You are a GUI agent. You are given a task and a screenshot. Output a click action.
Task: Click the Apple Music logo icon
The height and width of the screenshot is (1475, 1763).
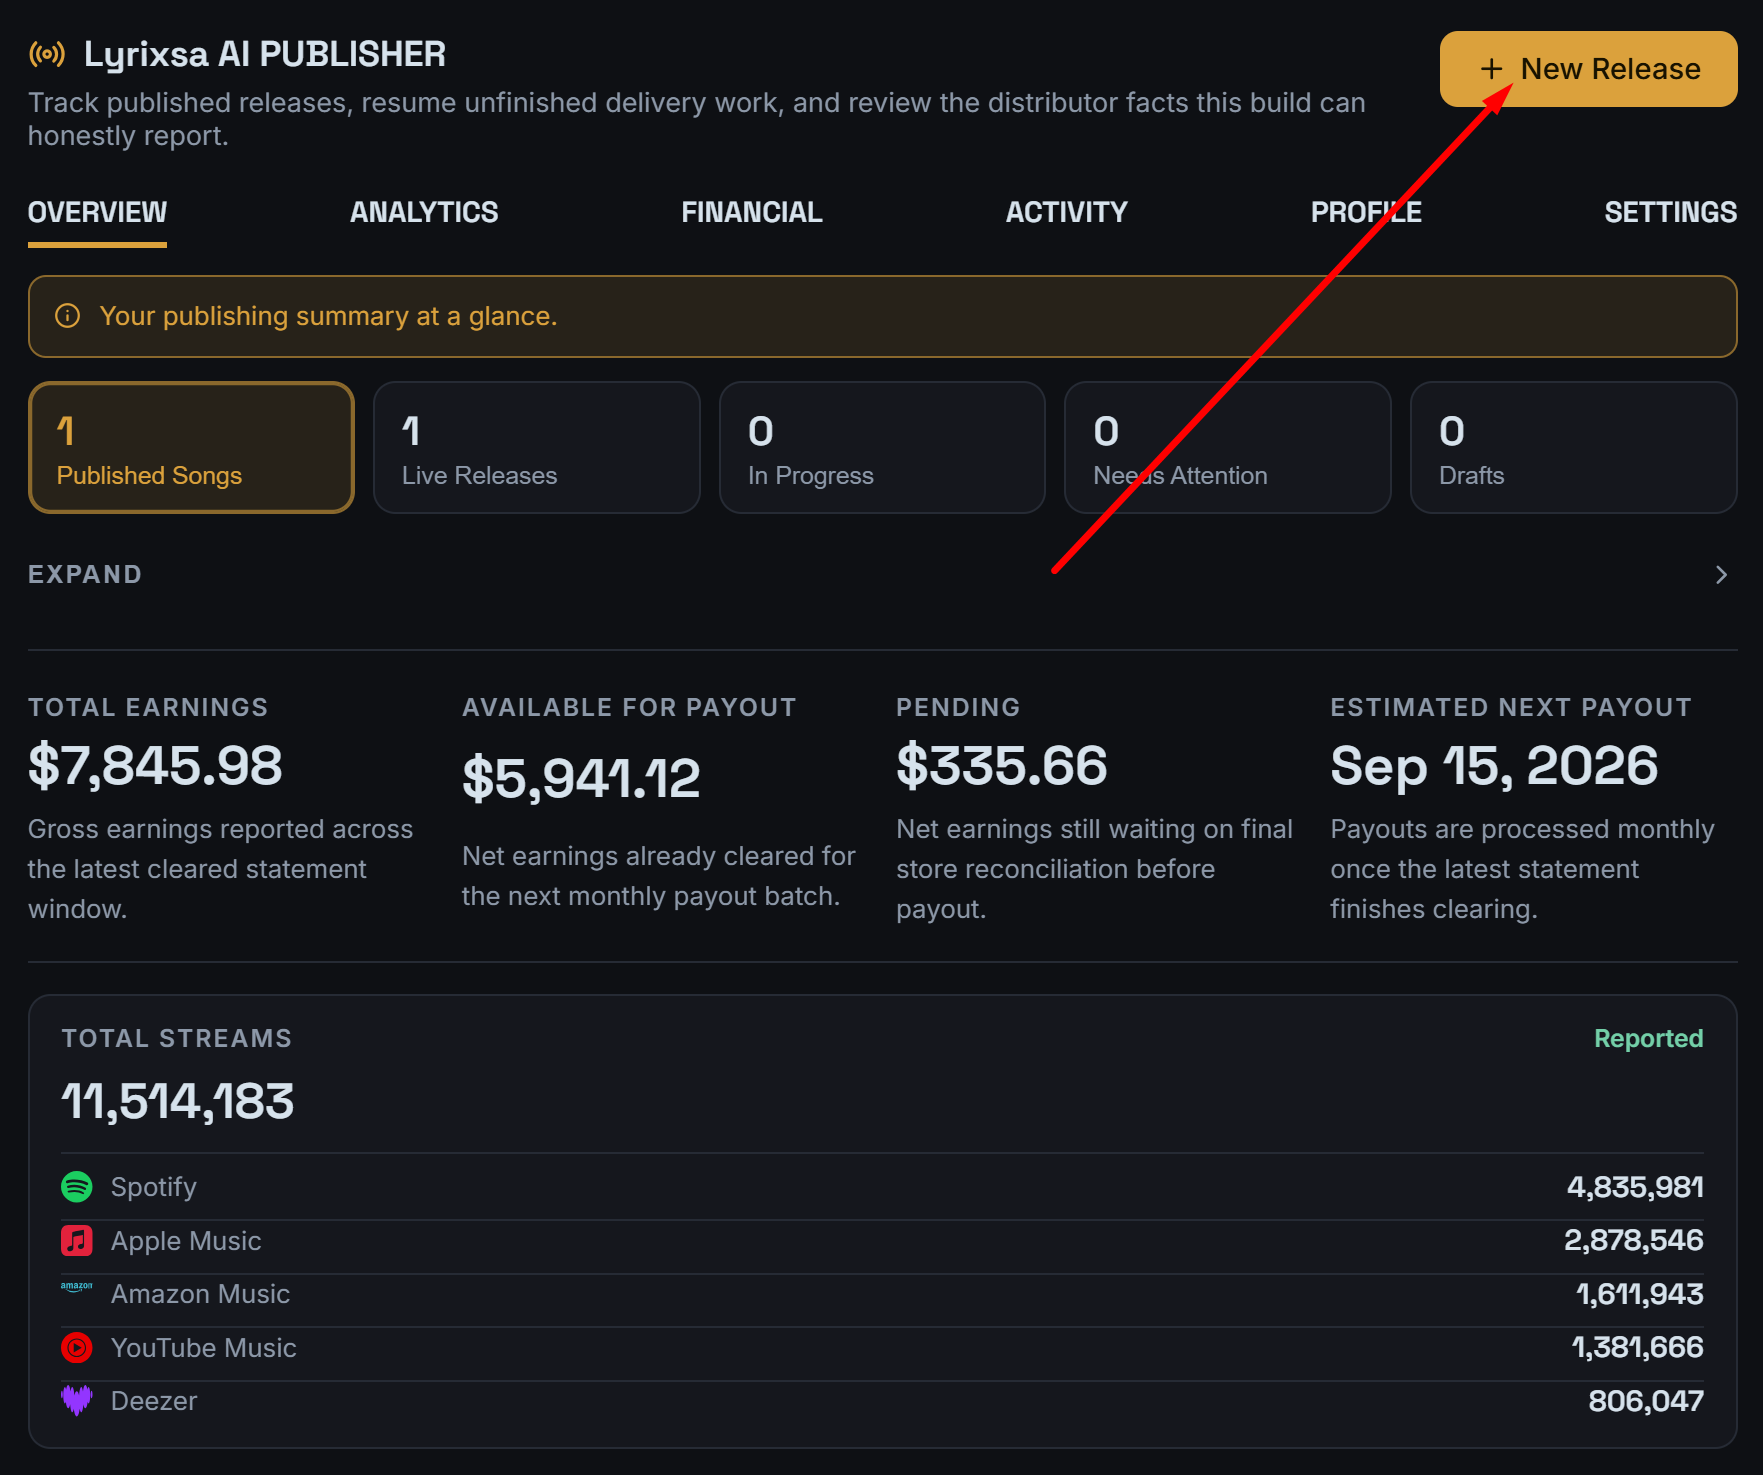[77, 1241]
